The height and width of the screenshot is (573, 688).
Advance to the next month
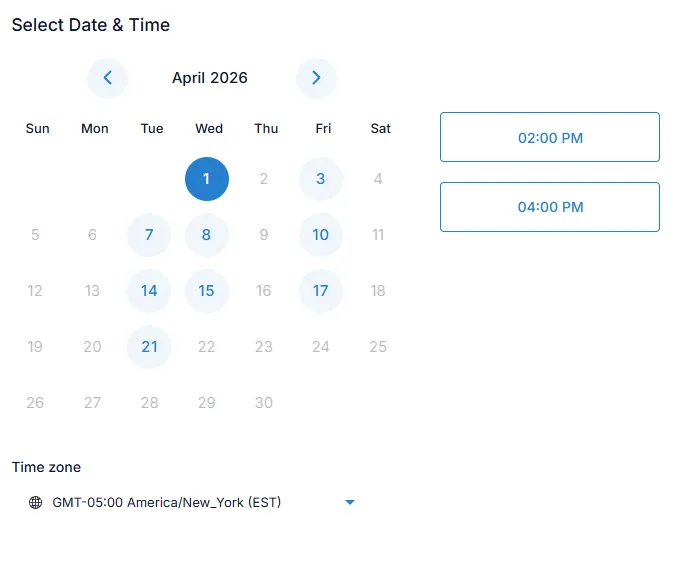pyautogui.click(x=316, y=78)
